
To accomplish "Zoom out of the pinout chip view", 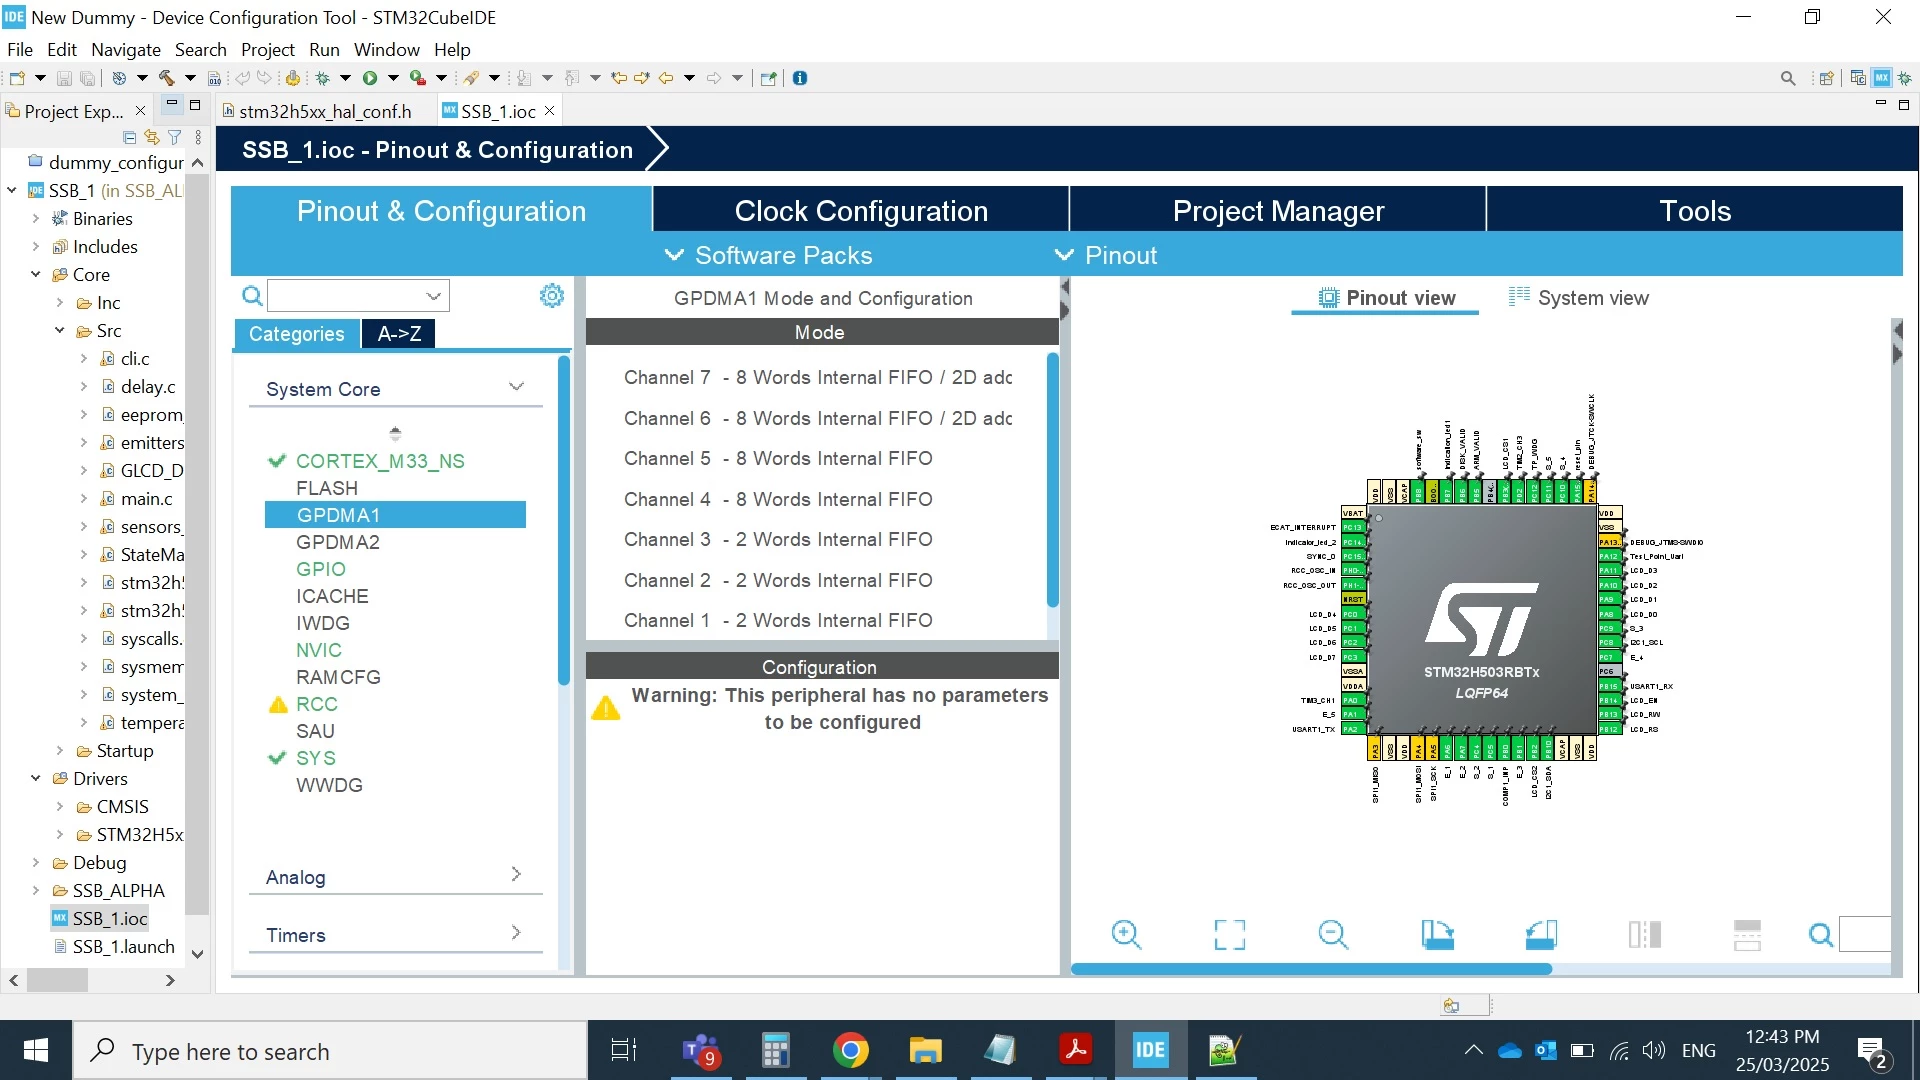I will point(1333,935).
